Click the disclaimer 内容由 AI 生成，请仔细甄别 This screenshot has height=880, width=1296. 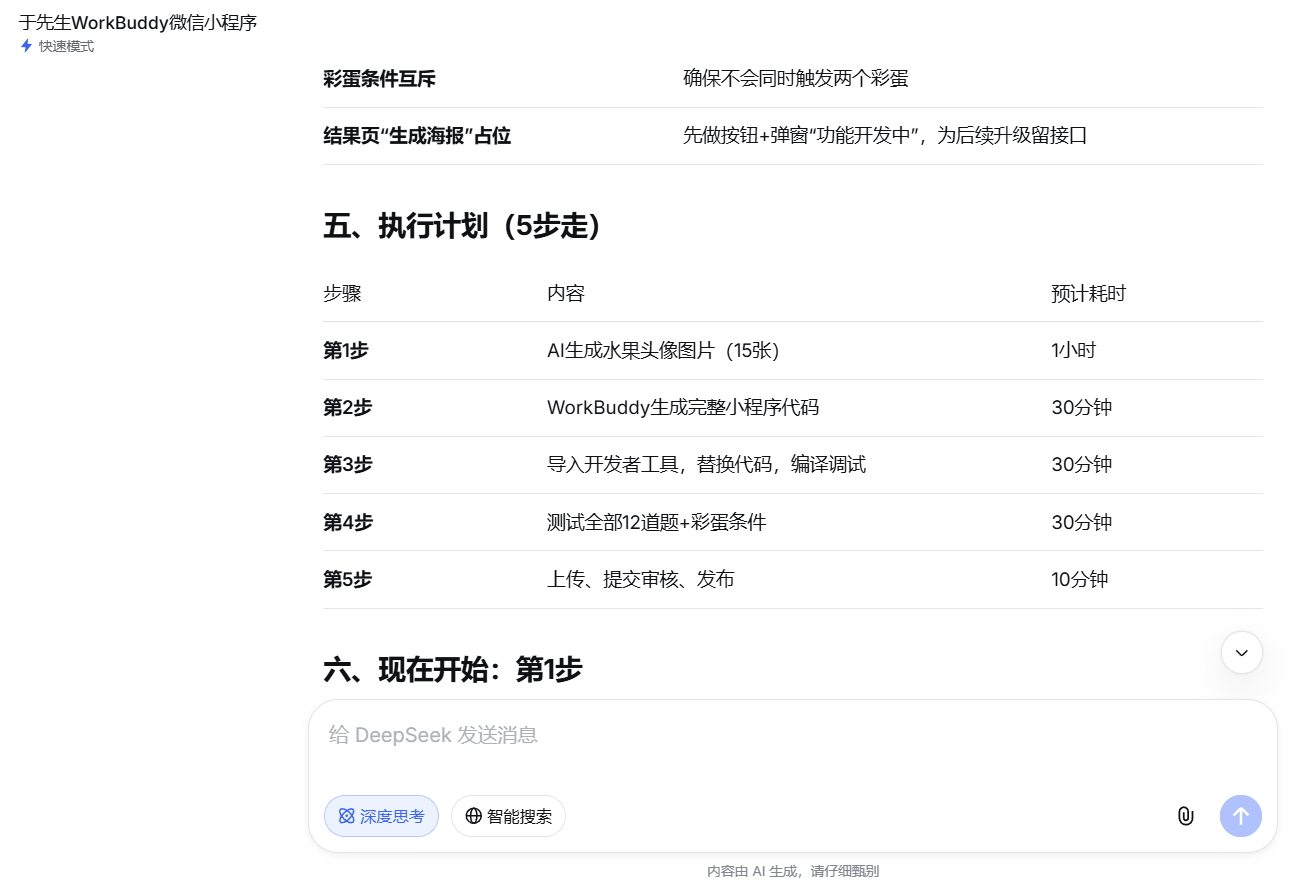(x=793, y=871)
